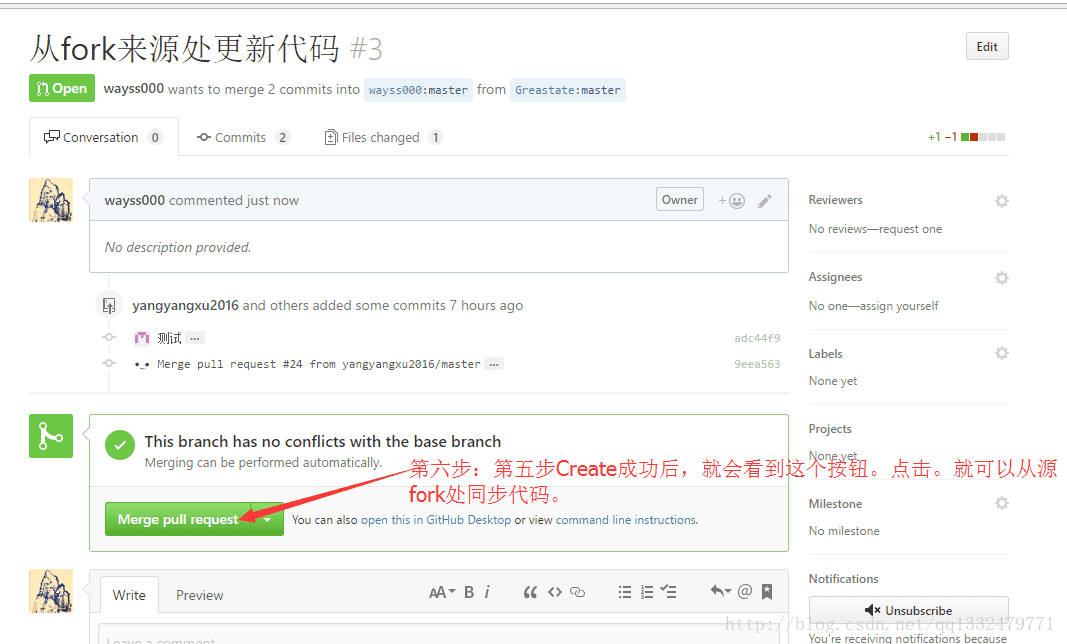Open command line instructions link
The image size is (1067, 644).
[x=626, y=520]
